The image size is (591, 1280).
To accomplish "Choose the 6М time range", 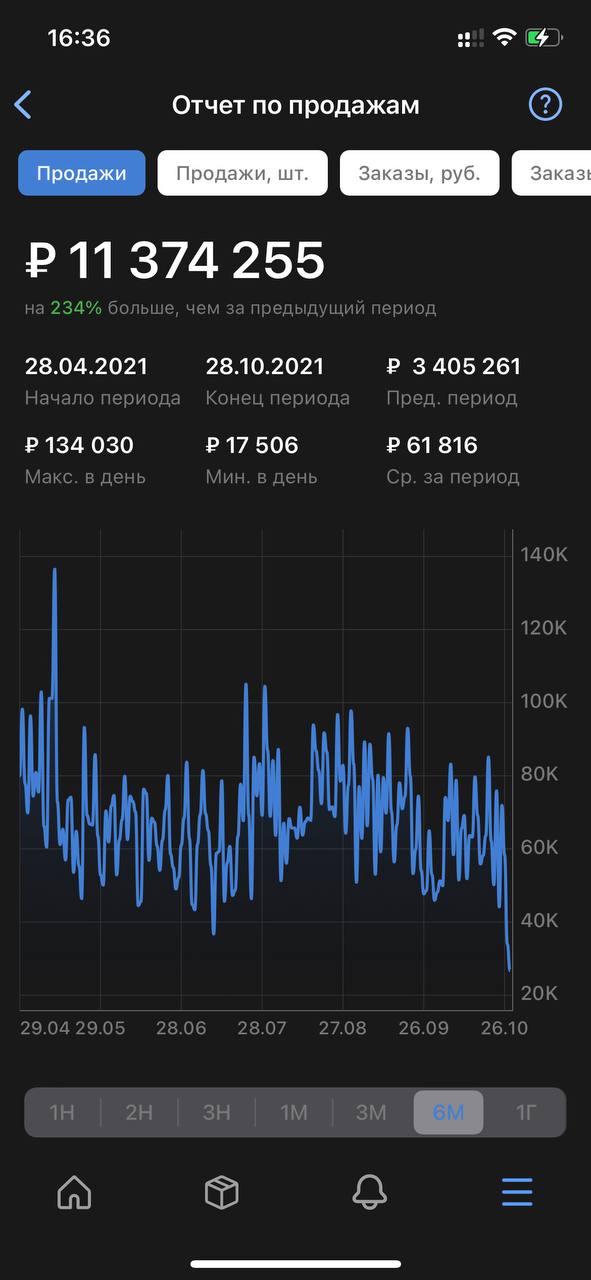I will coord(448,1112).
